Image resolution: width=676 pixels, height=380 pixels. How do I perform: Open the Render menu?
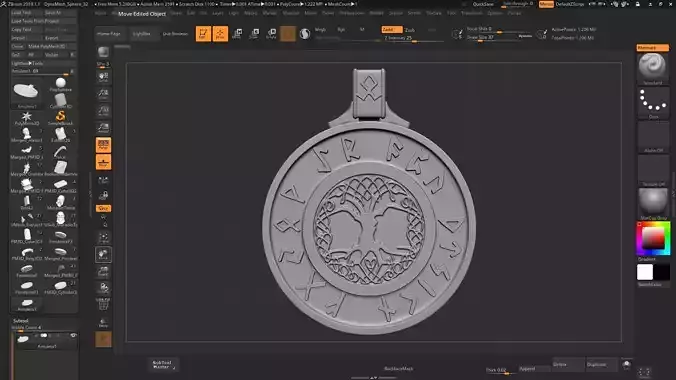pos(376,13)
